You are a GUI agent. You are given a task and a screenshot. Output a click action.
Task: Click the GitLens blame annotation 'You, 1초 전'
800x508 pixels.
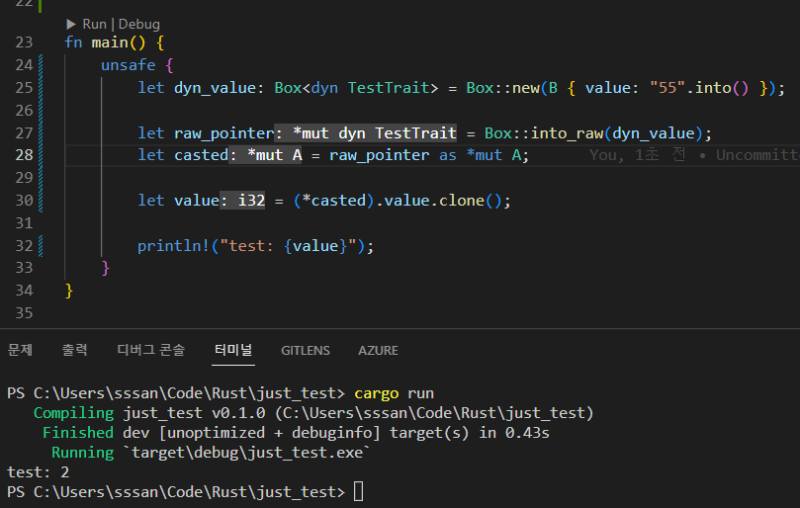(x=638, y=155)
